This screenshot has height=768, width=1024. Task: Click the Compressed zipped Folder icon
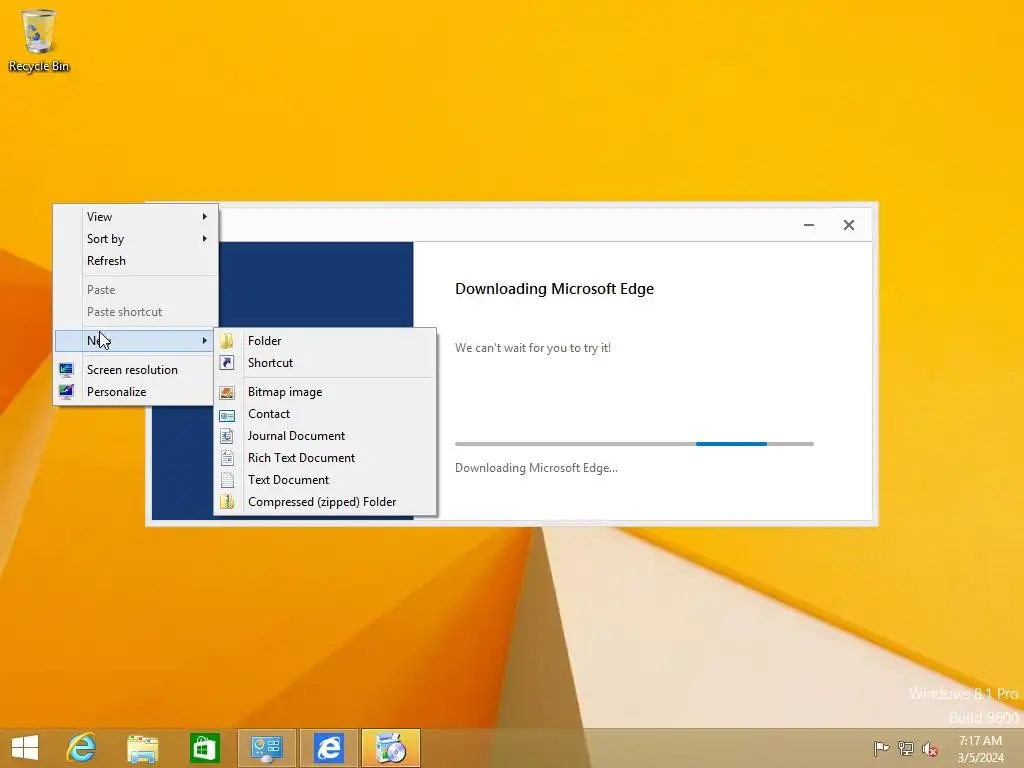[227, 502]
